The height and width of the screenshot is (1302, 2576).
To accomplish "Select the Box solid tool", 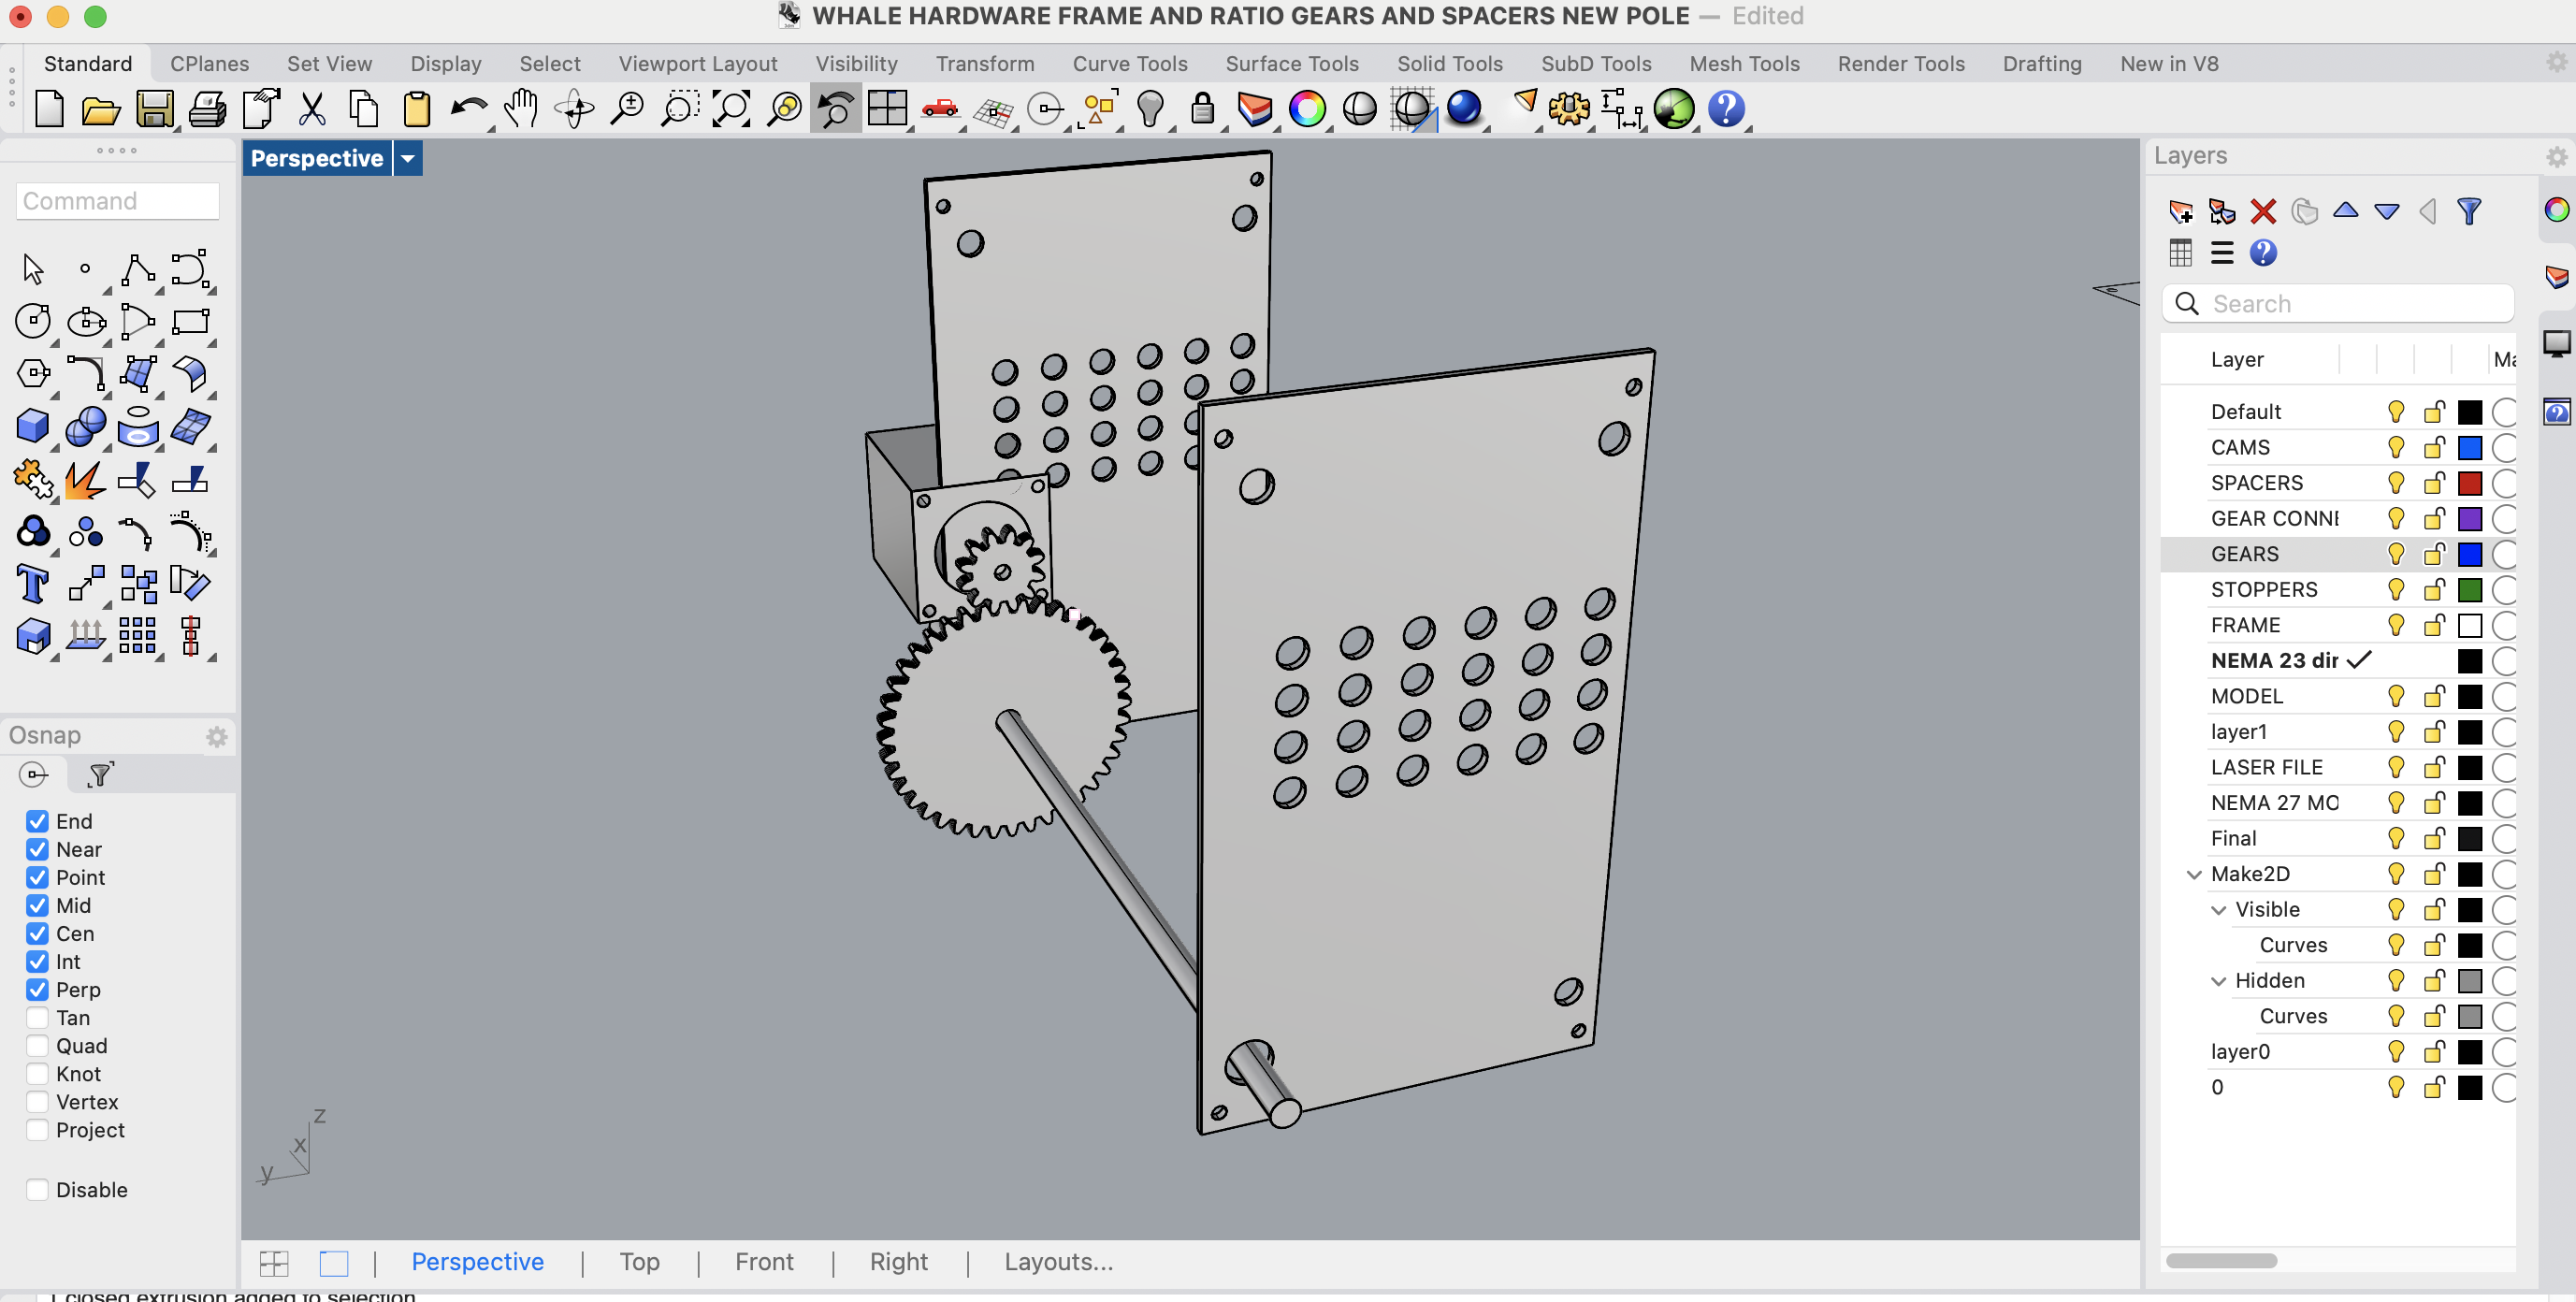I will 32,427.
